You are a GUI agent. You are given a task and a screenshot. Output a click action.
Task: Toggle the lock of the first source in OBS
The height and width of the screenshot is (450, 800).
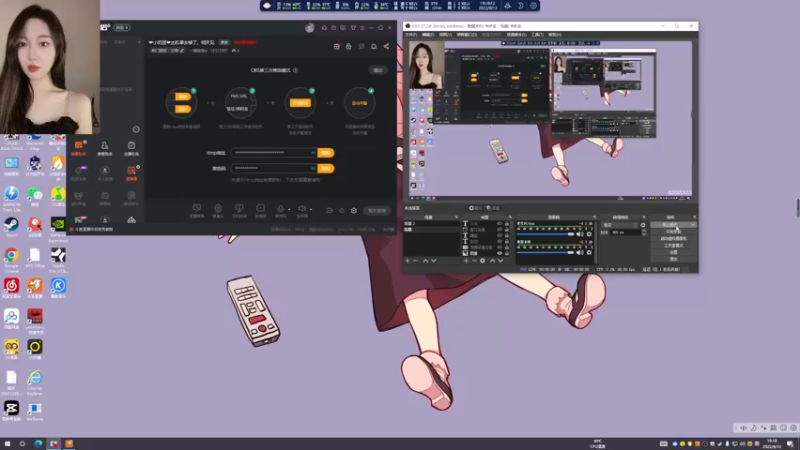pos(507,223)
